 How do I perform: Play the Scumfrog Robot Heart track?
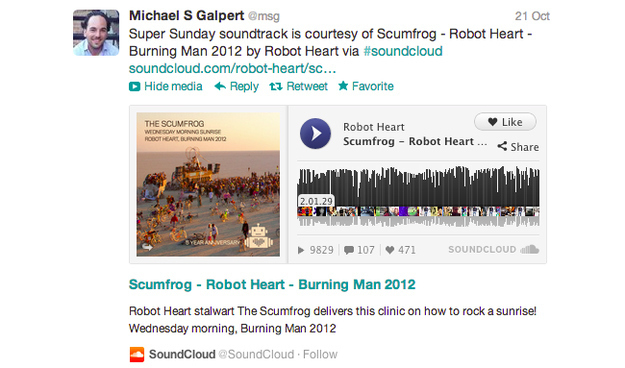(315, 134)
